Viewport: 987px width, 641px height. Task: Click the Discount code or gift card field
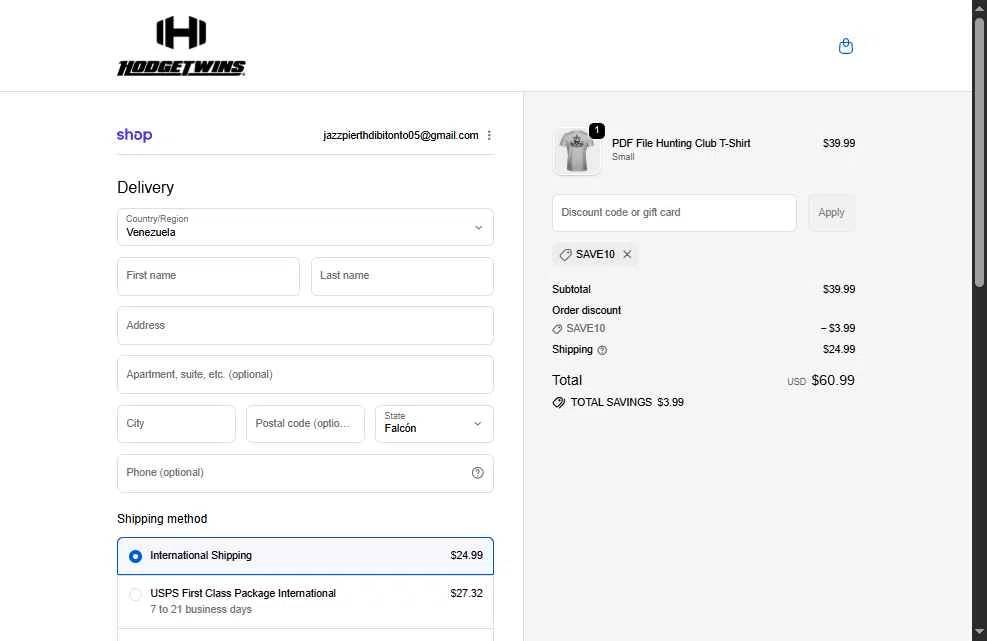[x=674, y=213]
